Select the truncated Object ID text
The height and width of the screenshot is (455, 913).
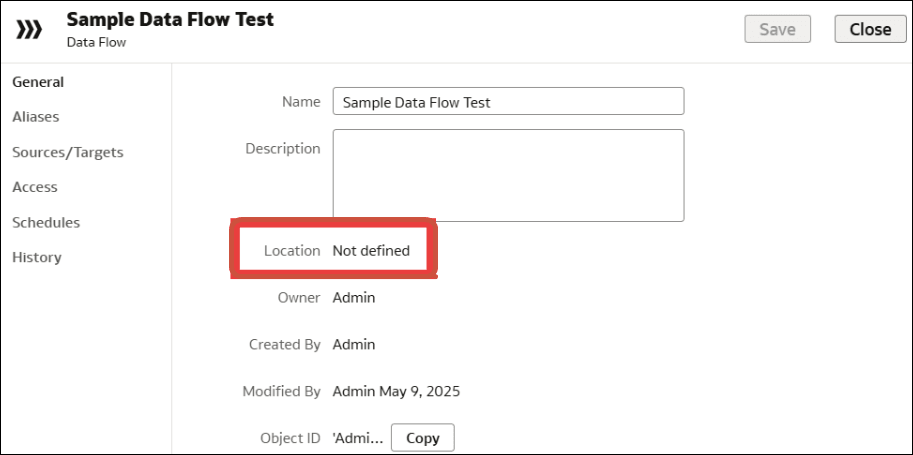click(x=357, y=438)
